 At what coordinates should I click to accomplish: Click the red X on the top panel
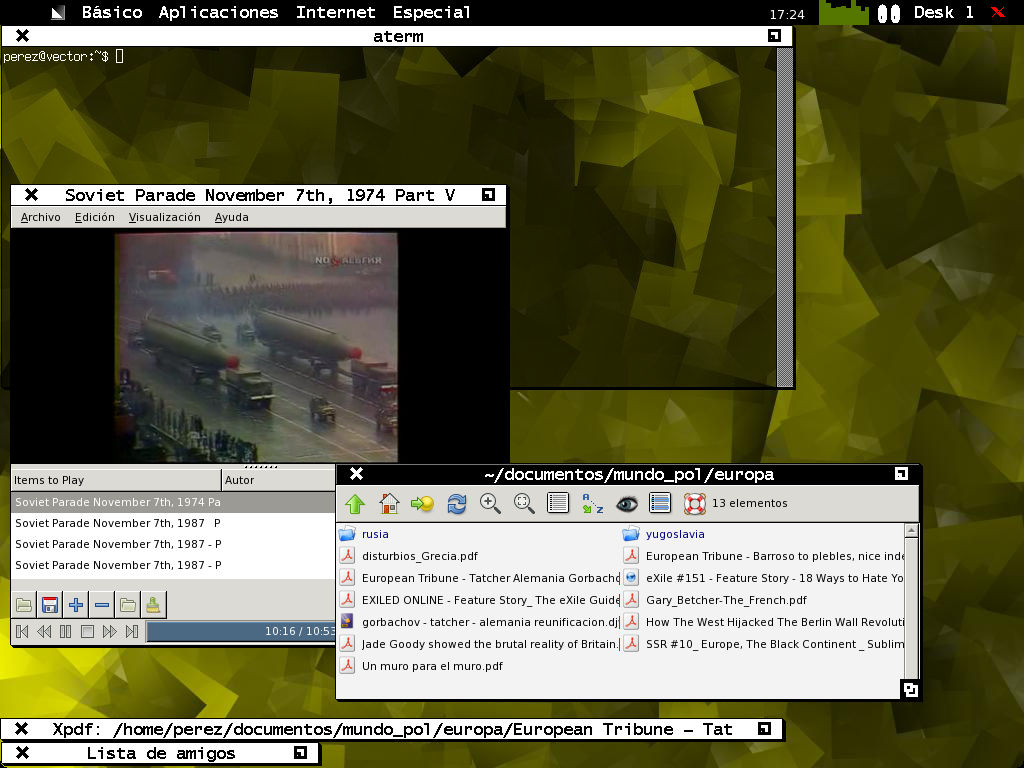998,12
